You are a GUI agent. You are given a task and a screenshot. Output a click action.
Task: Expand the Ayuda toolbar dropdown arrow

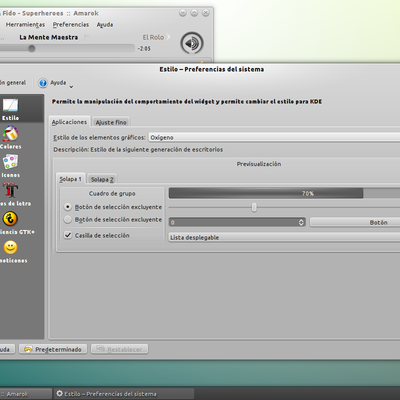(x=71, y=87)
